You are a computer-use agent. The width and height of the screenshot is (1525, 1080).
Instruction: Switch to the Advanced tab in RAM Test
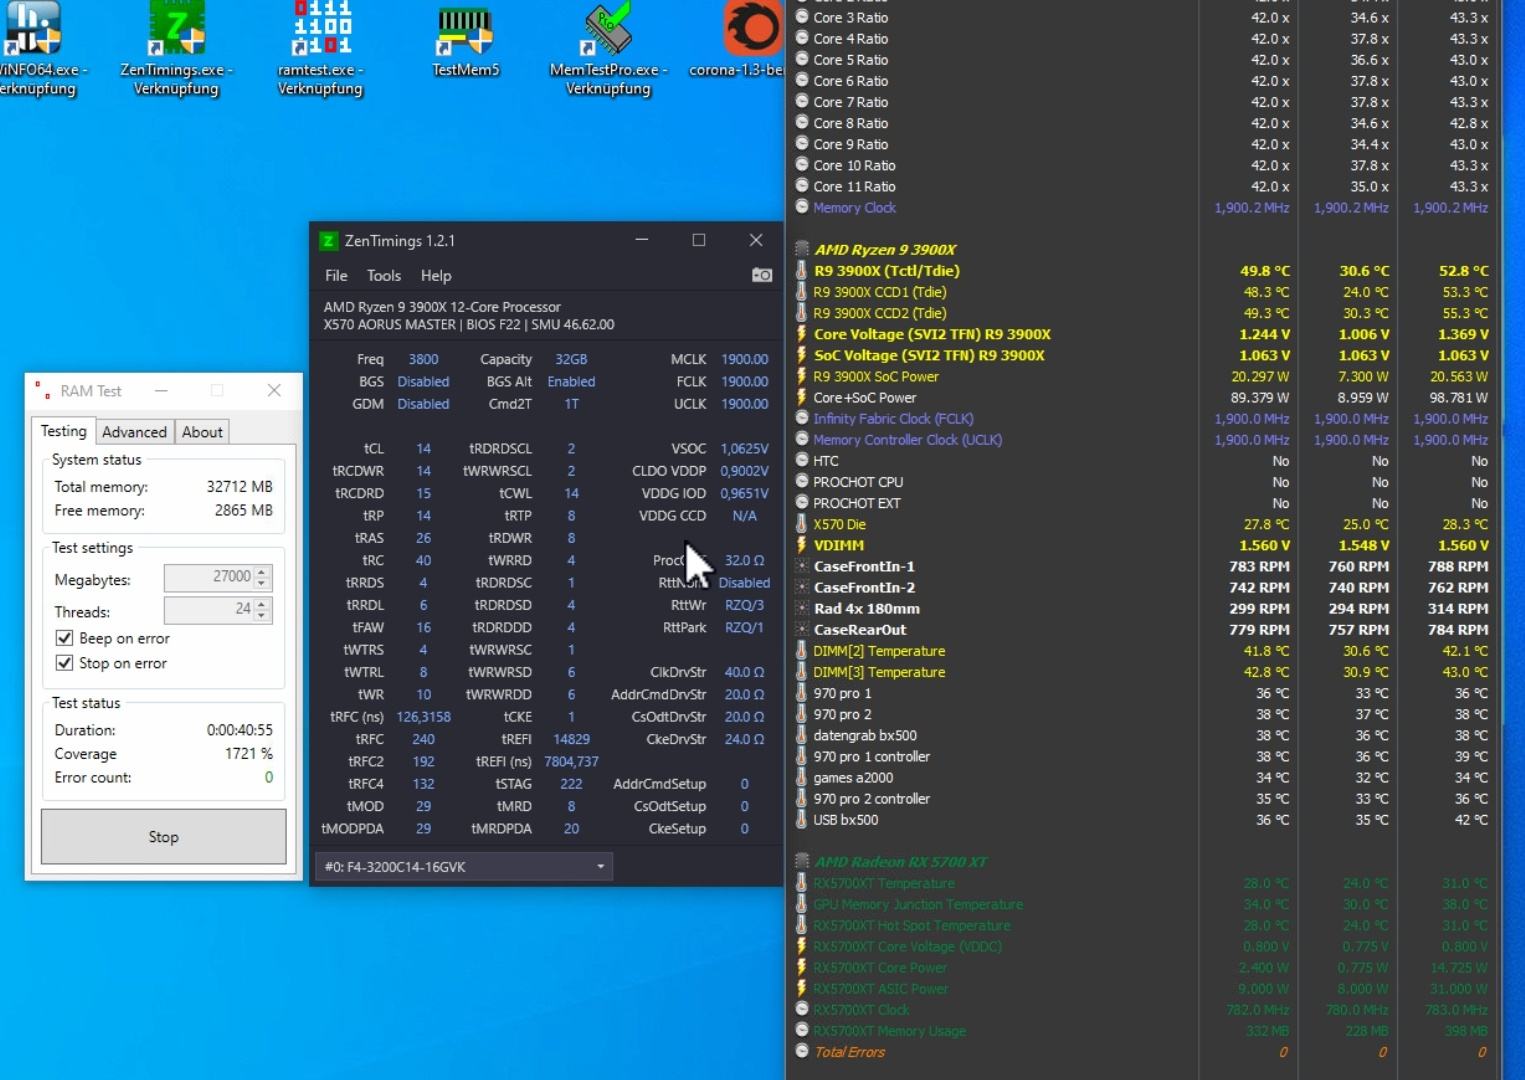click(x=134, y=432)
